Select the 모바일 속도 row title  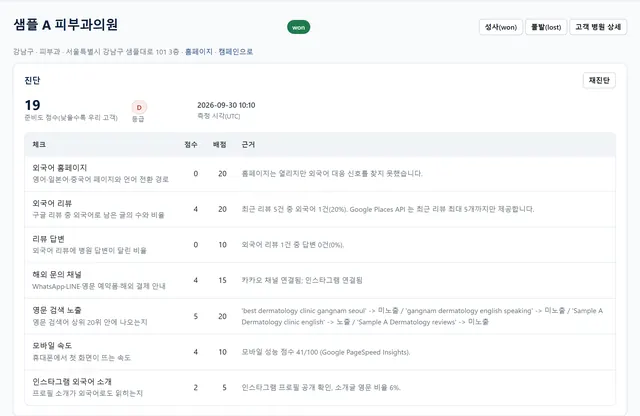[52, 346]
